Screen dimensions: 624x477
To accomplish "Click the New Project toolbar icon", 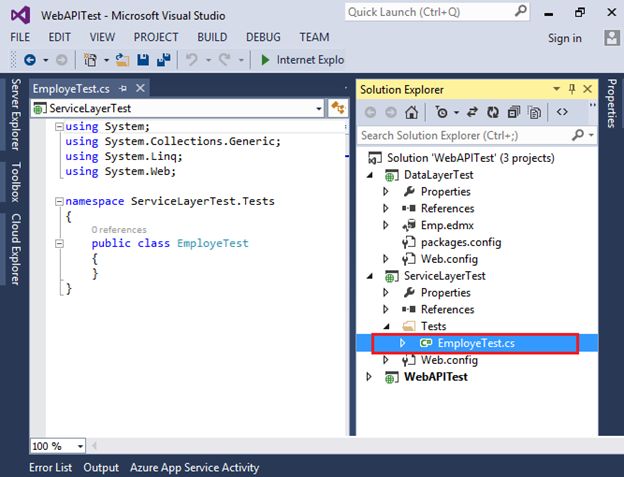I will (90, 60).
